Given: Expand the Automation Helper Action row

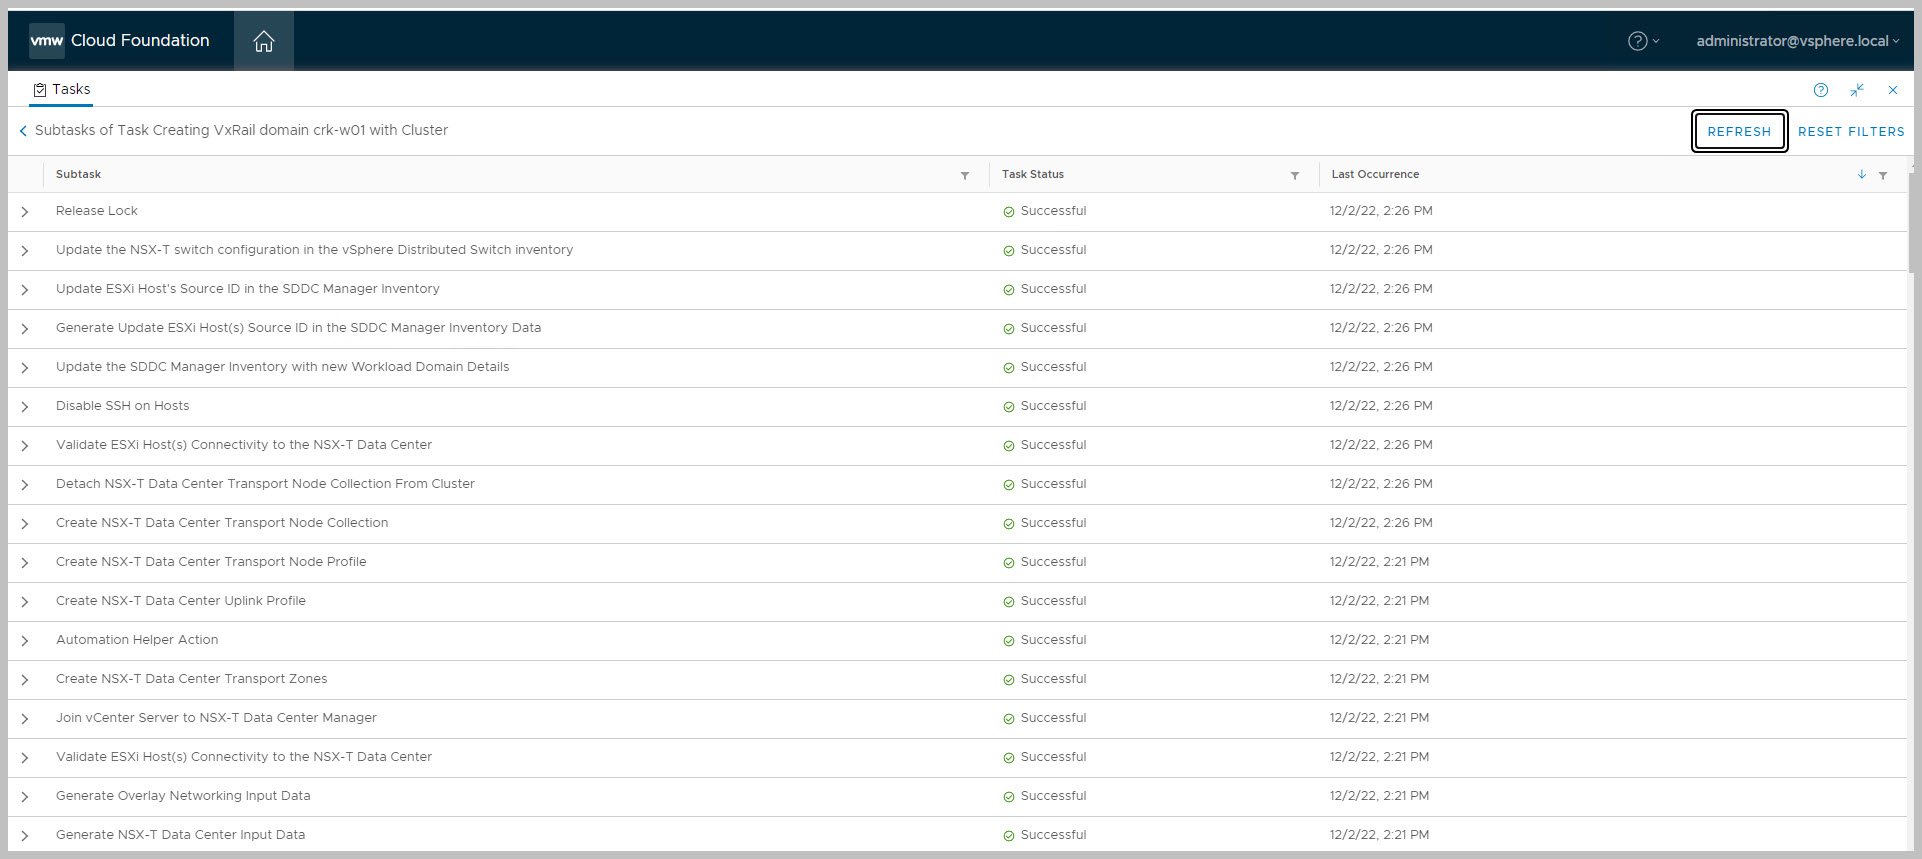Looking at the screenshot, I should click(x=25, y=641).
